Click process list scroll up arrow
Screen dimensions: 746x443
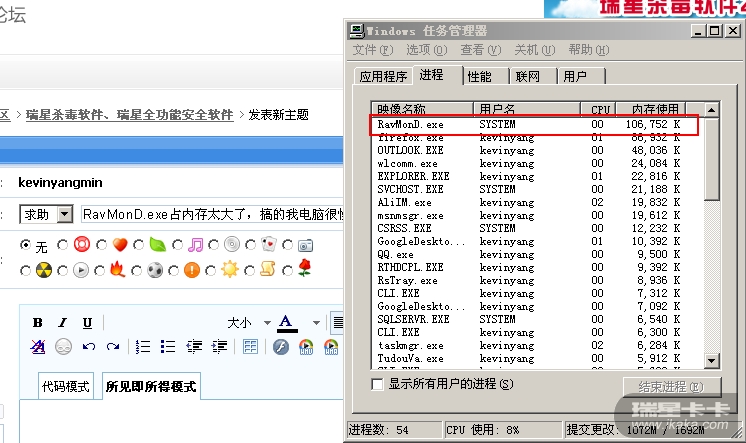[x=711, y=110]
